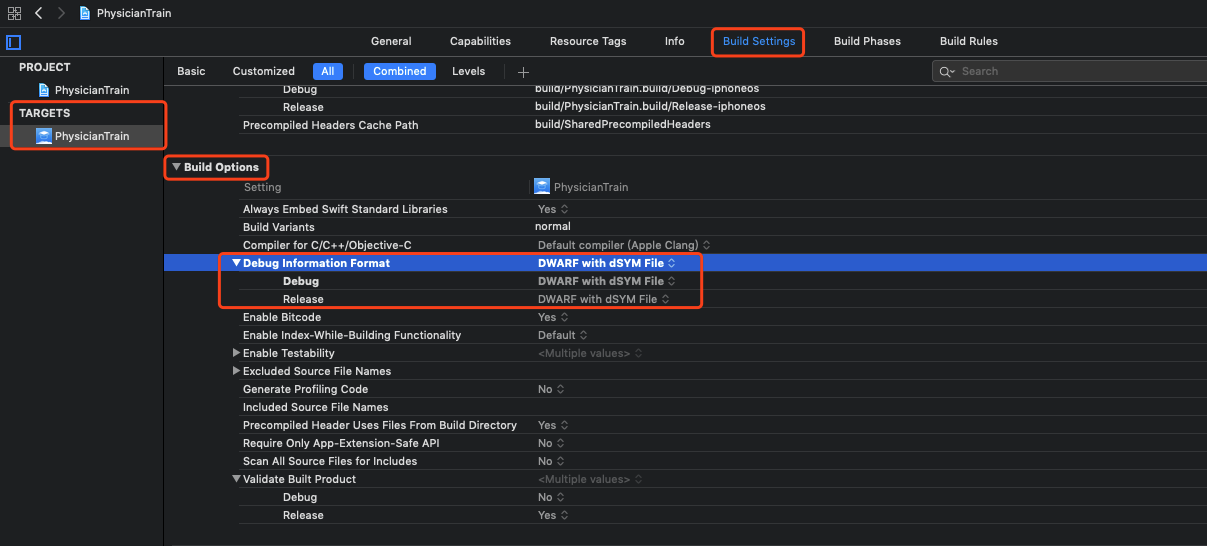Select Generate Profiling Code setting name
The height and width of the screenshot is (546, 1207).
[305, 389]
